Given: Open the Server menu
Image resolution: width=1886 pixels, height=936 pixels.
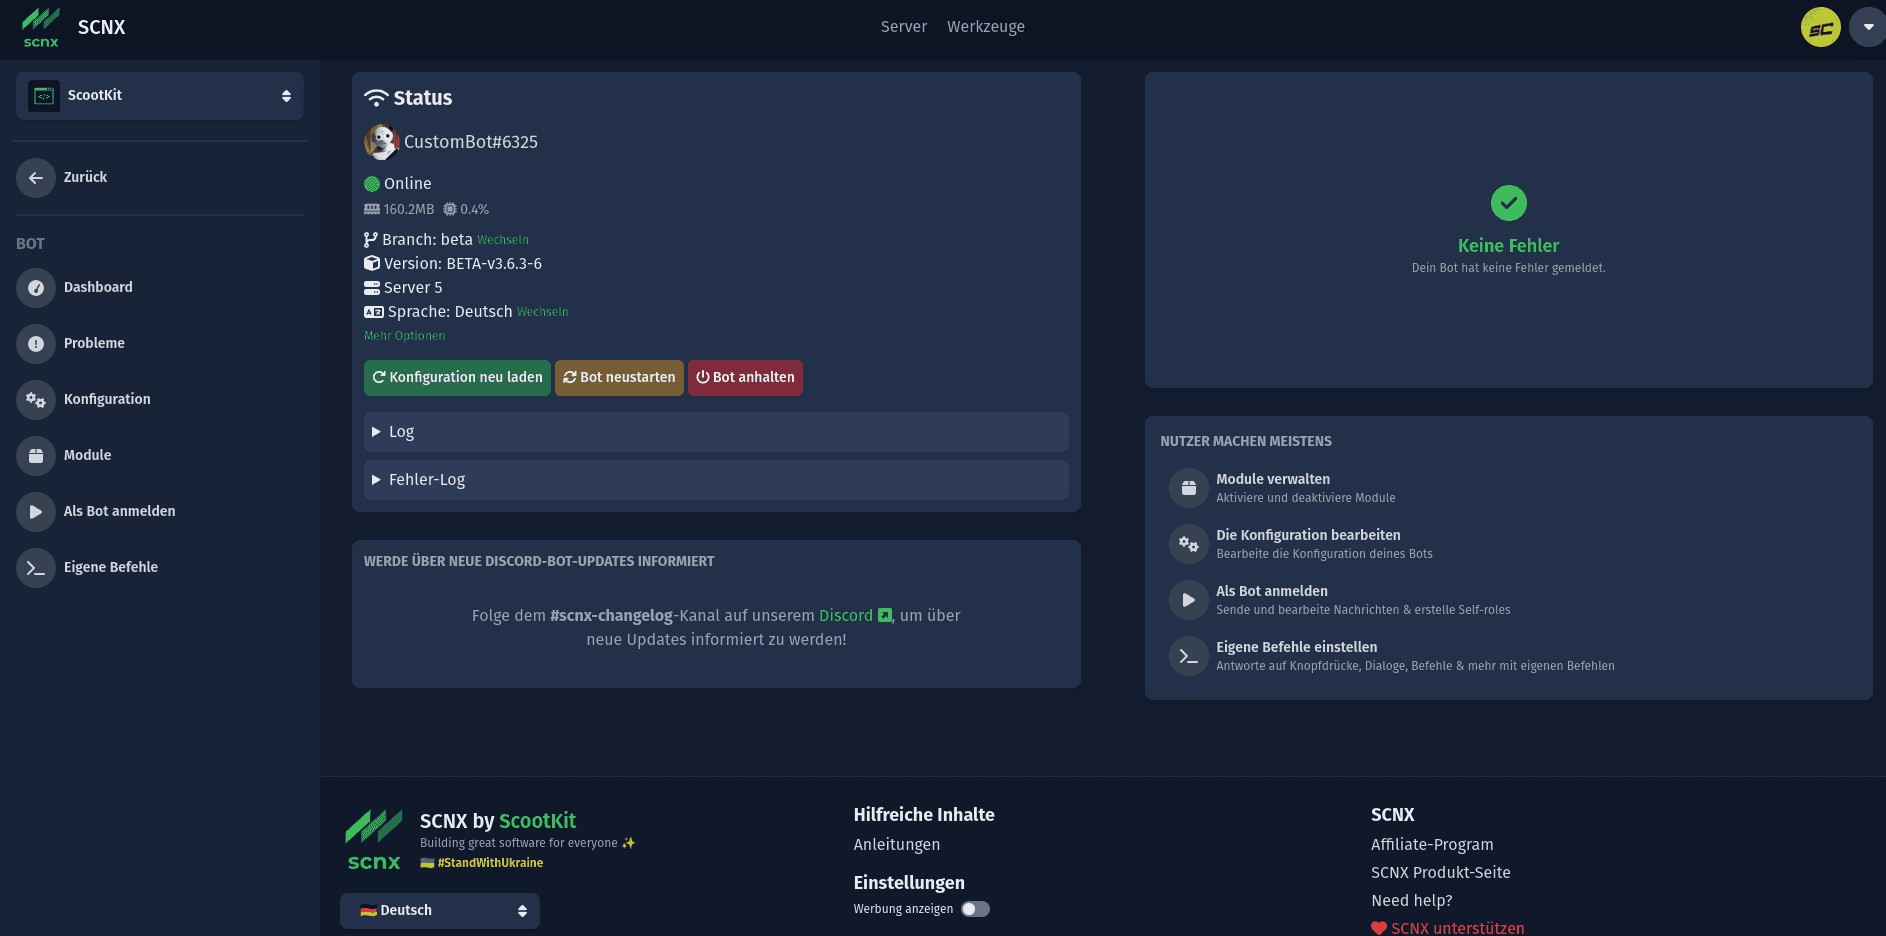Looking at the screenshot, I should tap(904, 27).
